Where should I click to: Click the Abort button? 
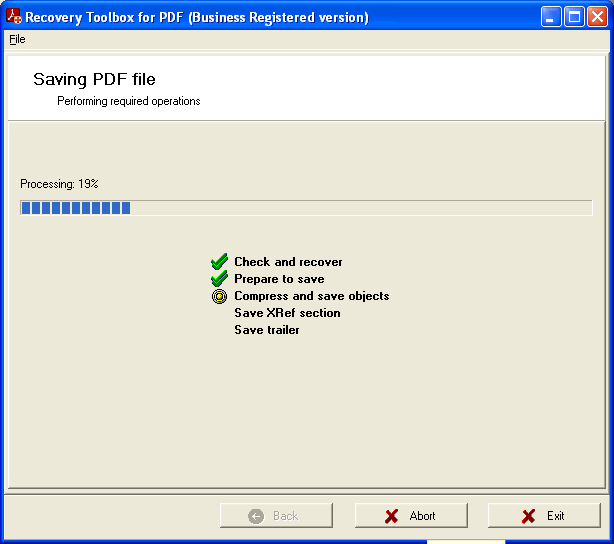pyautogui.click(x=411, y=515)
